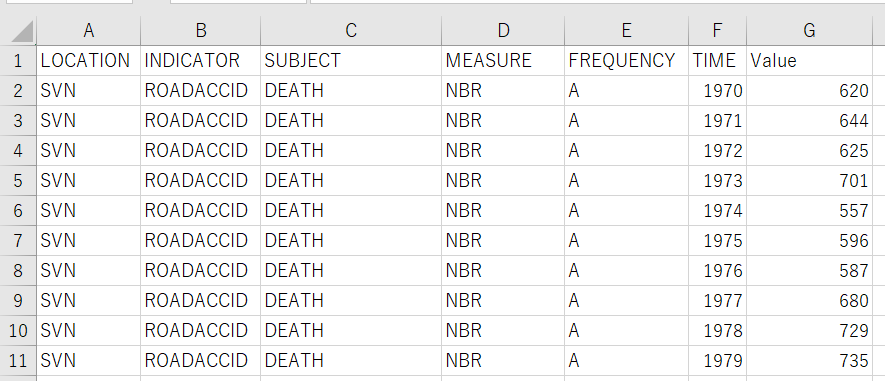Image resolution: width=885 pixels, height=381 pixels.
Task: Select row 11 header
Action: click(18, 361)
